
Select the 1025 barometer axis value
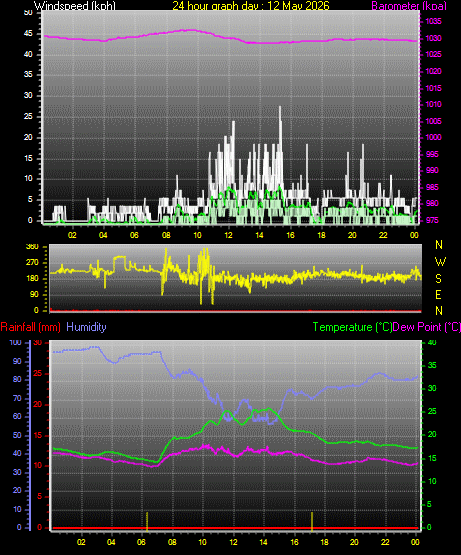433,55
